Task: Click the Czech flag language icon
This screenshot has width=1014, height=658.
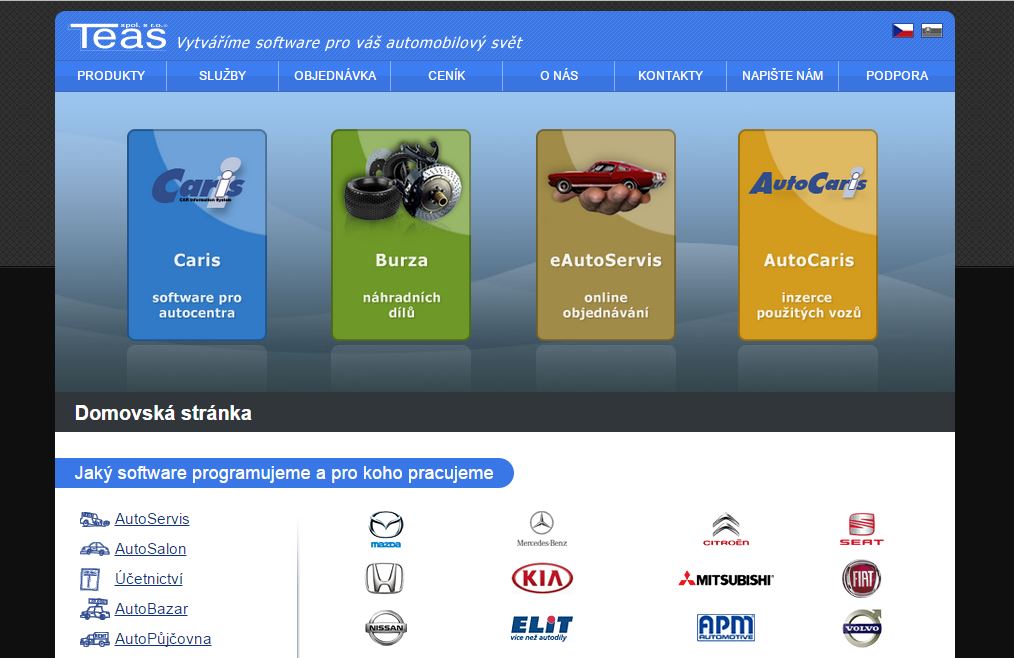Action: [x=902, y=31]
